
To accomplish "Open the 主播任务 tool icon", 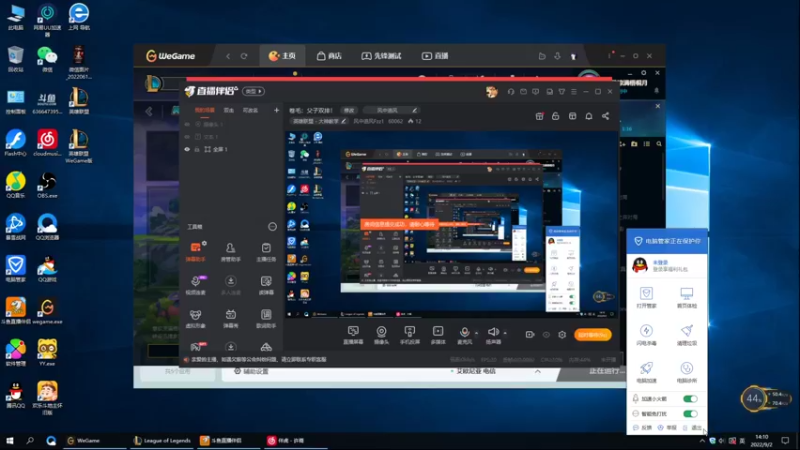I will (266, 252).
